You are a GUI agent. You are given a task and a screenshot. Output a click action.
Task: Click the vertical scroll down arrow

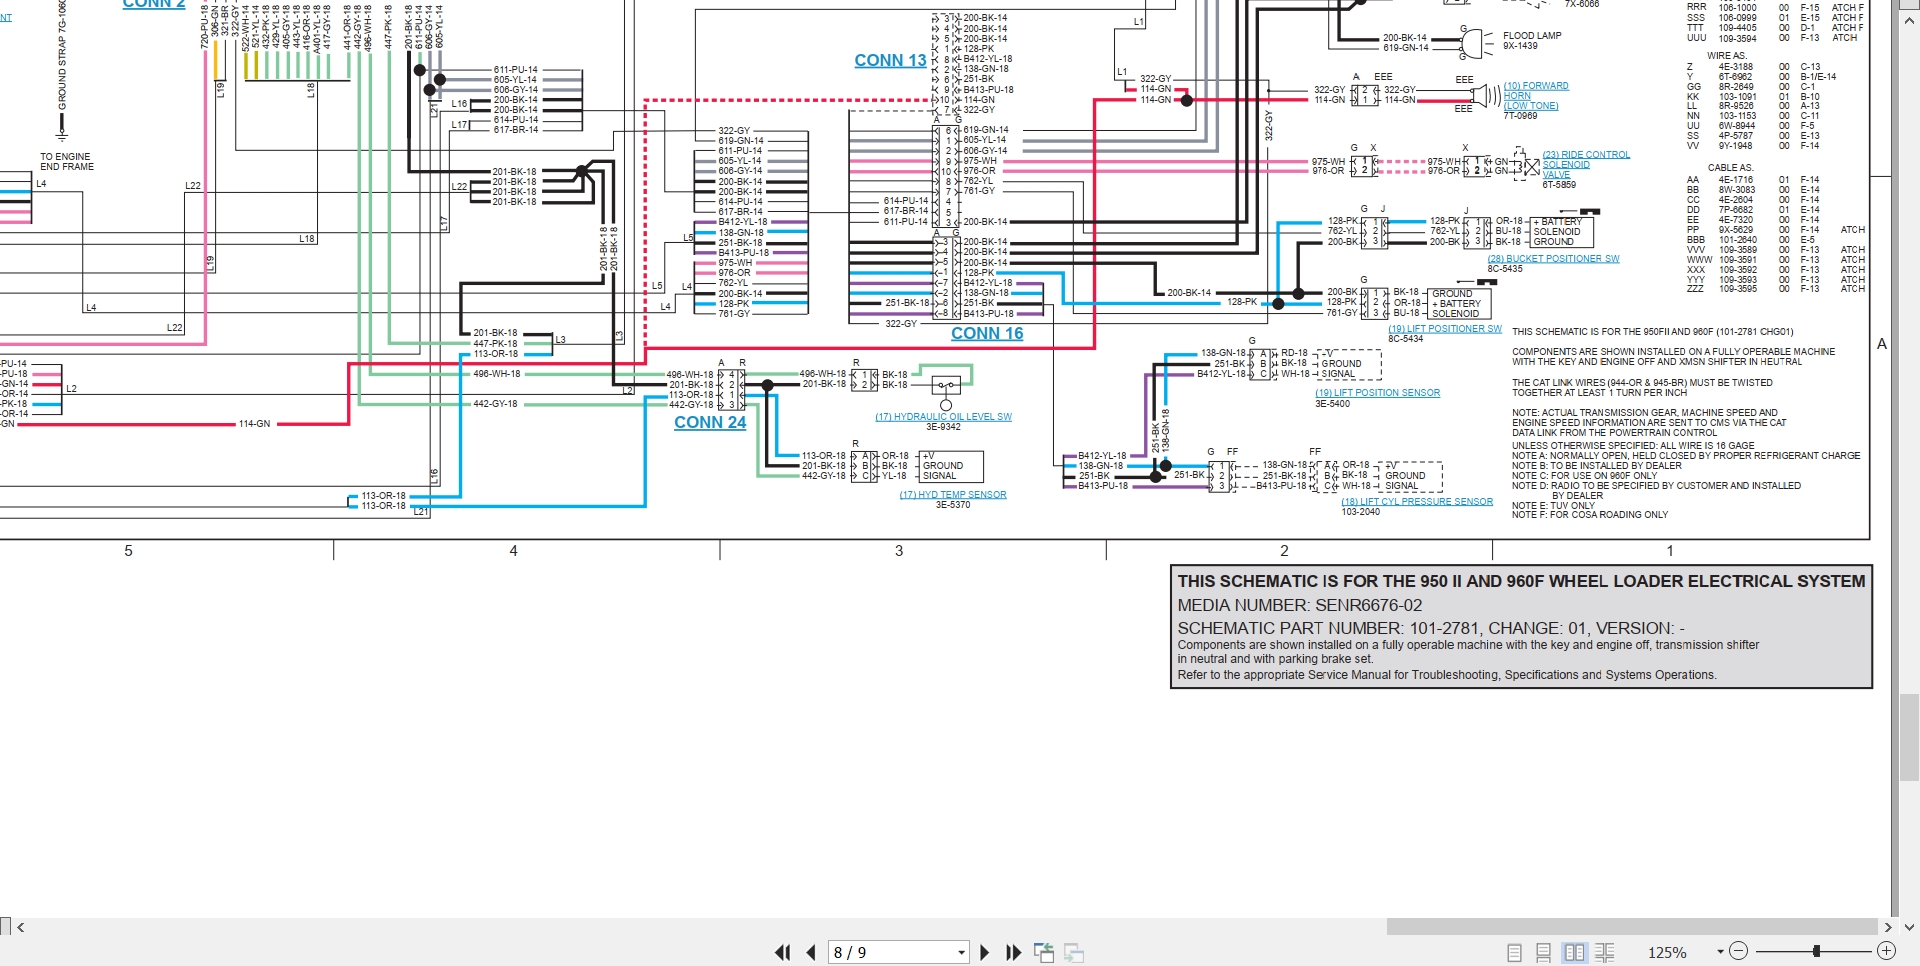coord(1909,927)
